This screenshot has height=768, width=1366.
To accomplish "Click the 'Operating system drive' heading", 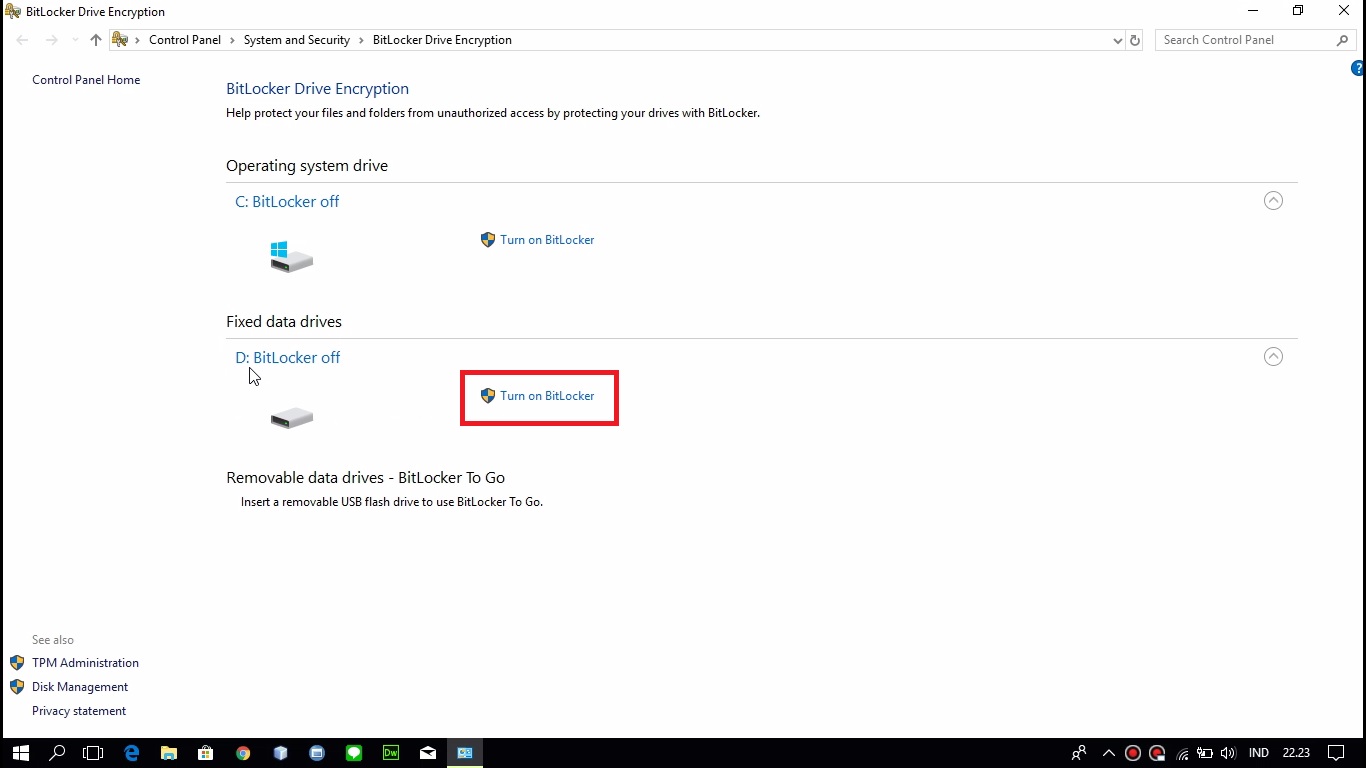I will [x=307, y=166].
